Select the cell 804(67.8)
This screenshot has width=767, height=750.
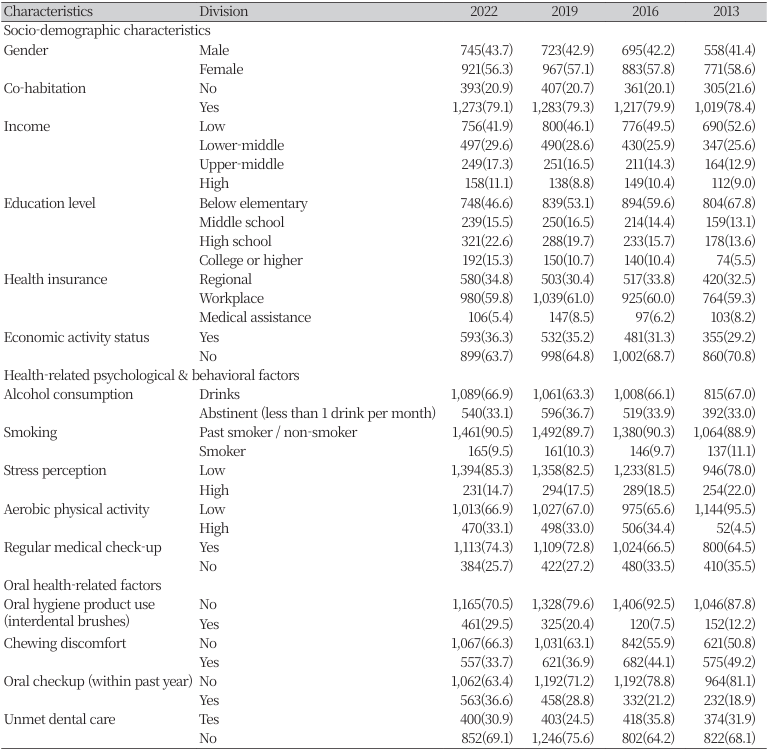(x=729, y=203)
